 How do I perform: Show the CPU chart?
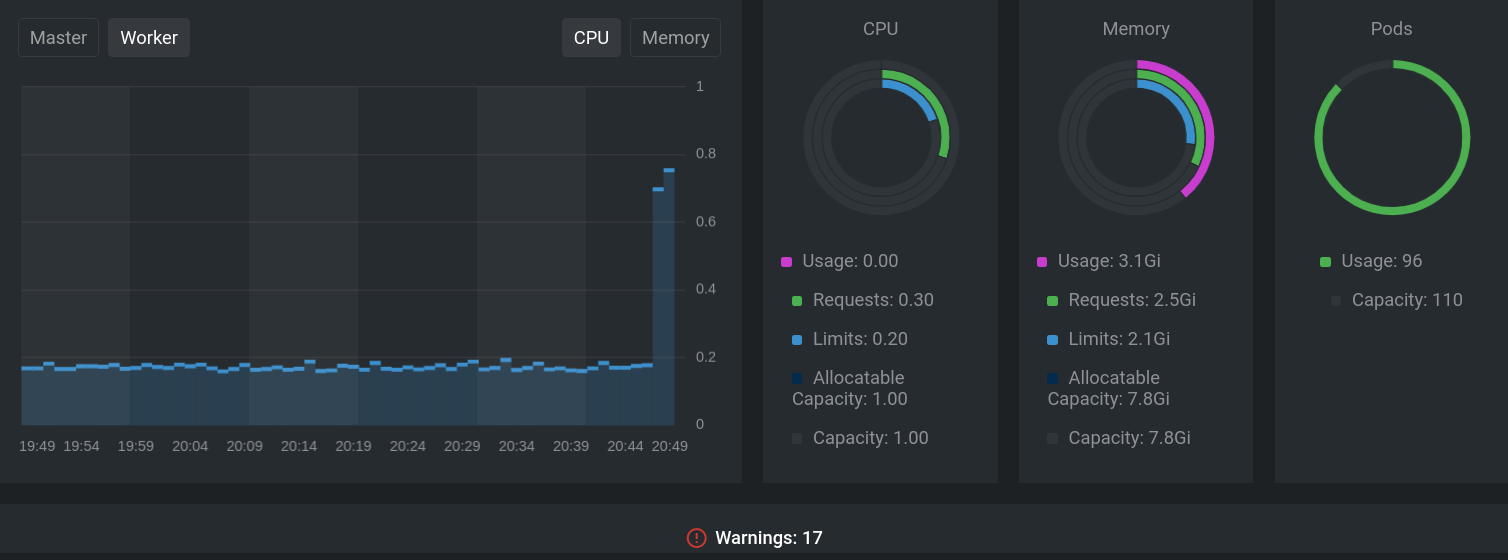[591, 38]
